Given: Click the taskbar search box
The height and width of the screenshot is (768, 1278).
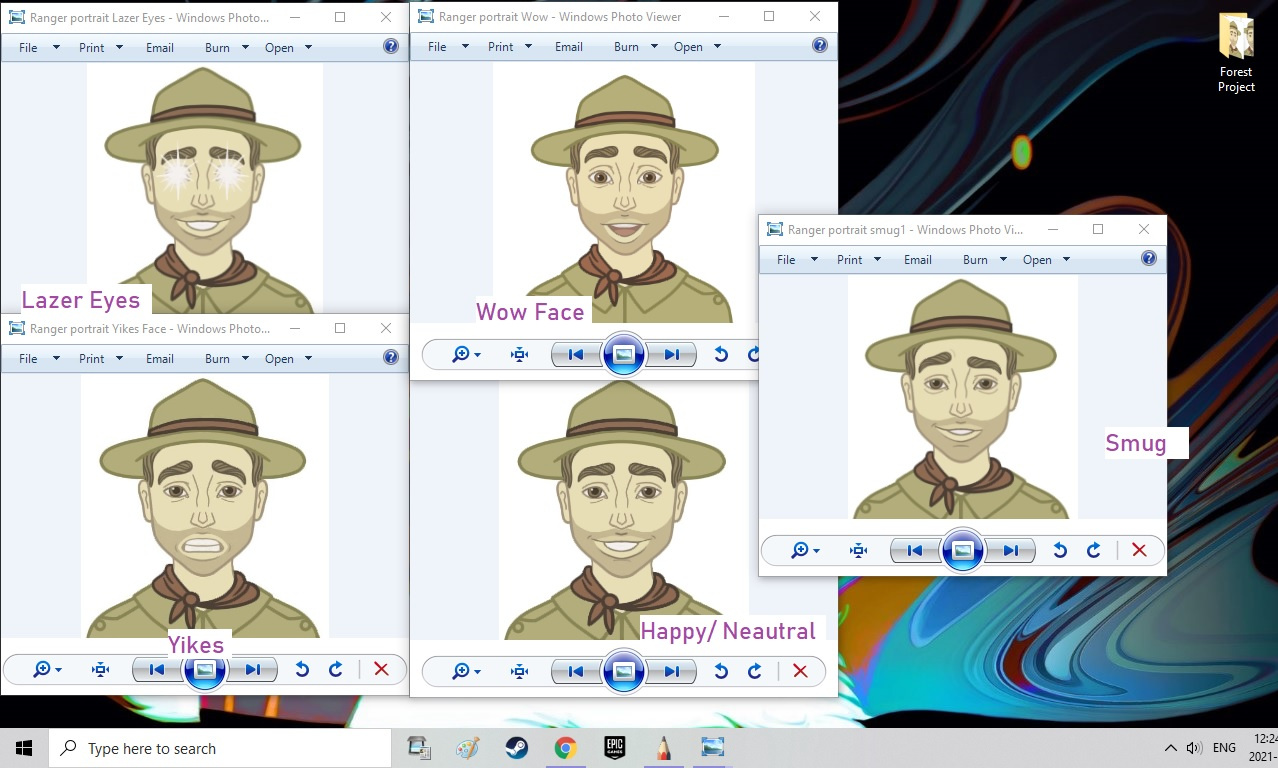Looking at the screenshot, I should (220, 748).
